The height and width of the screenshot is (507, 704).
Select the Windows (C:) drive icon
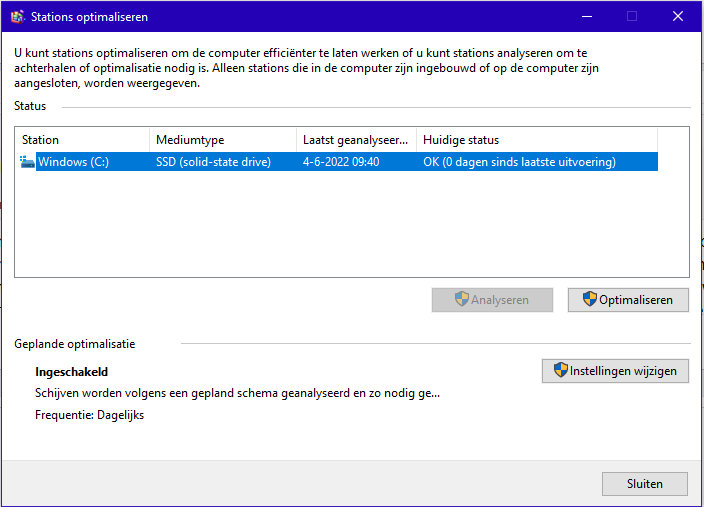coord(27,162)
